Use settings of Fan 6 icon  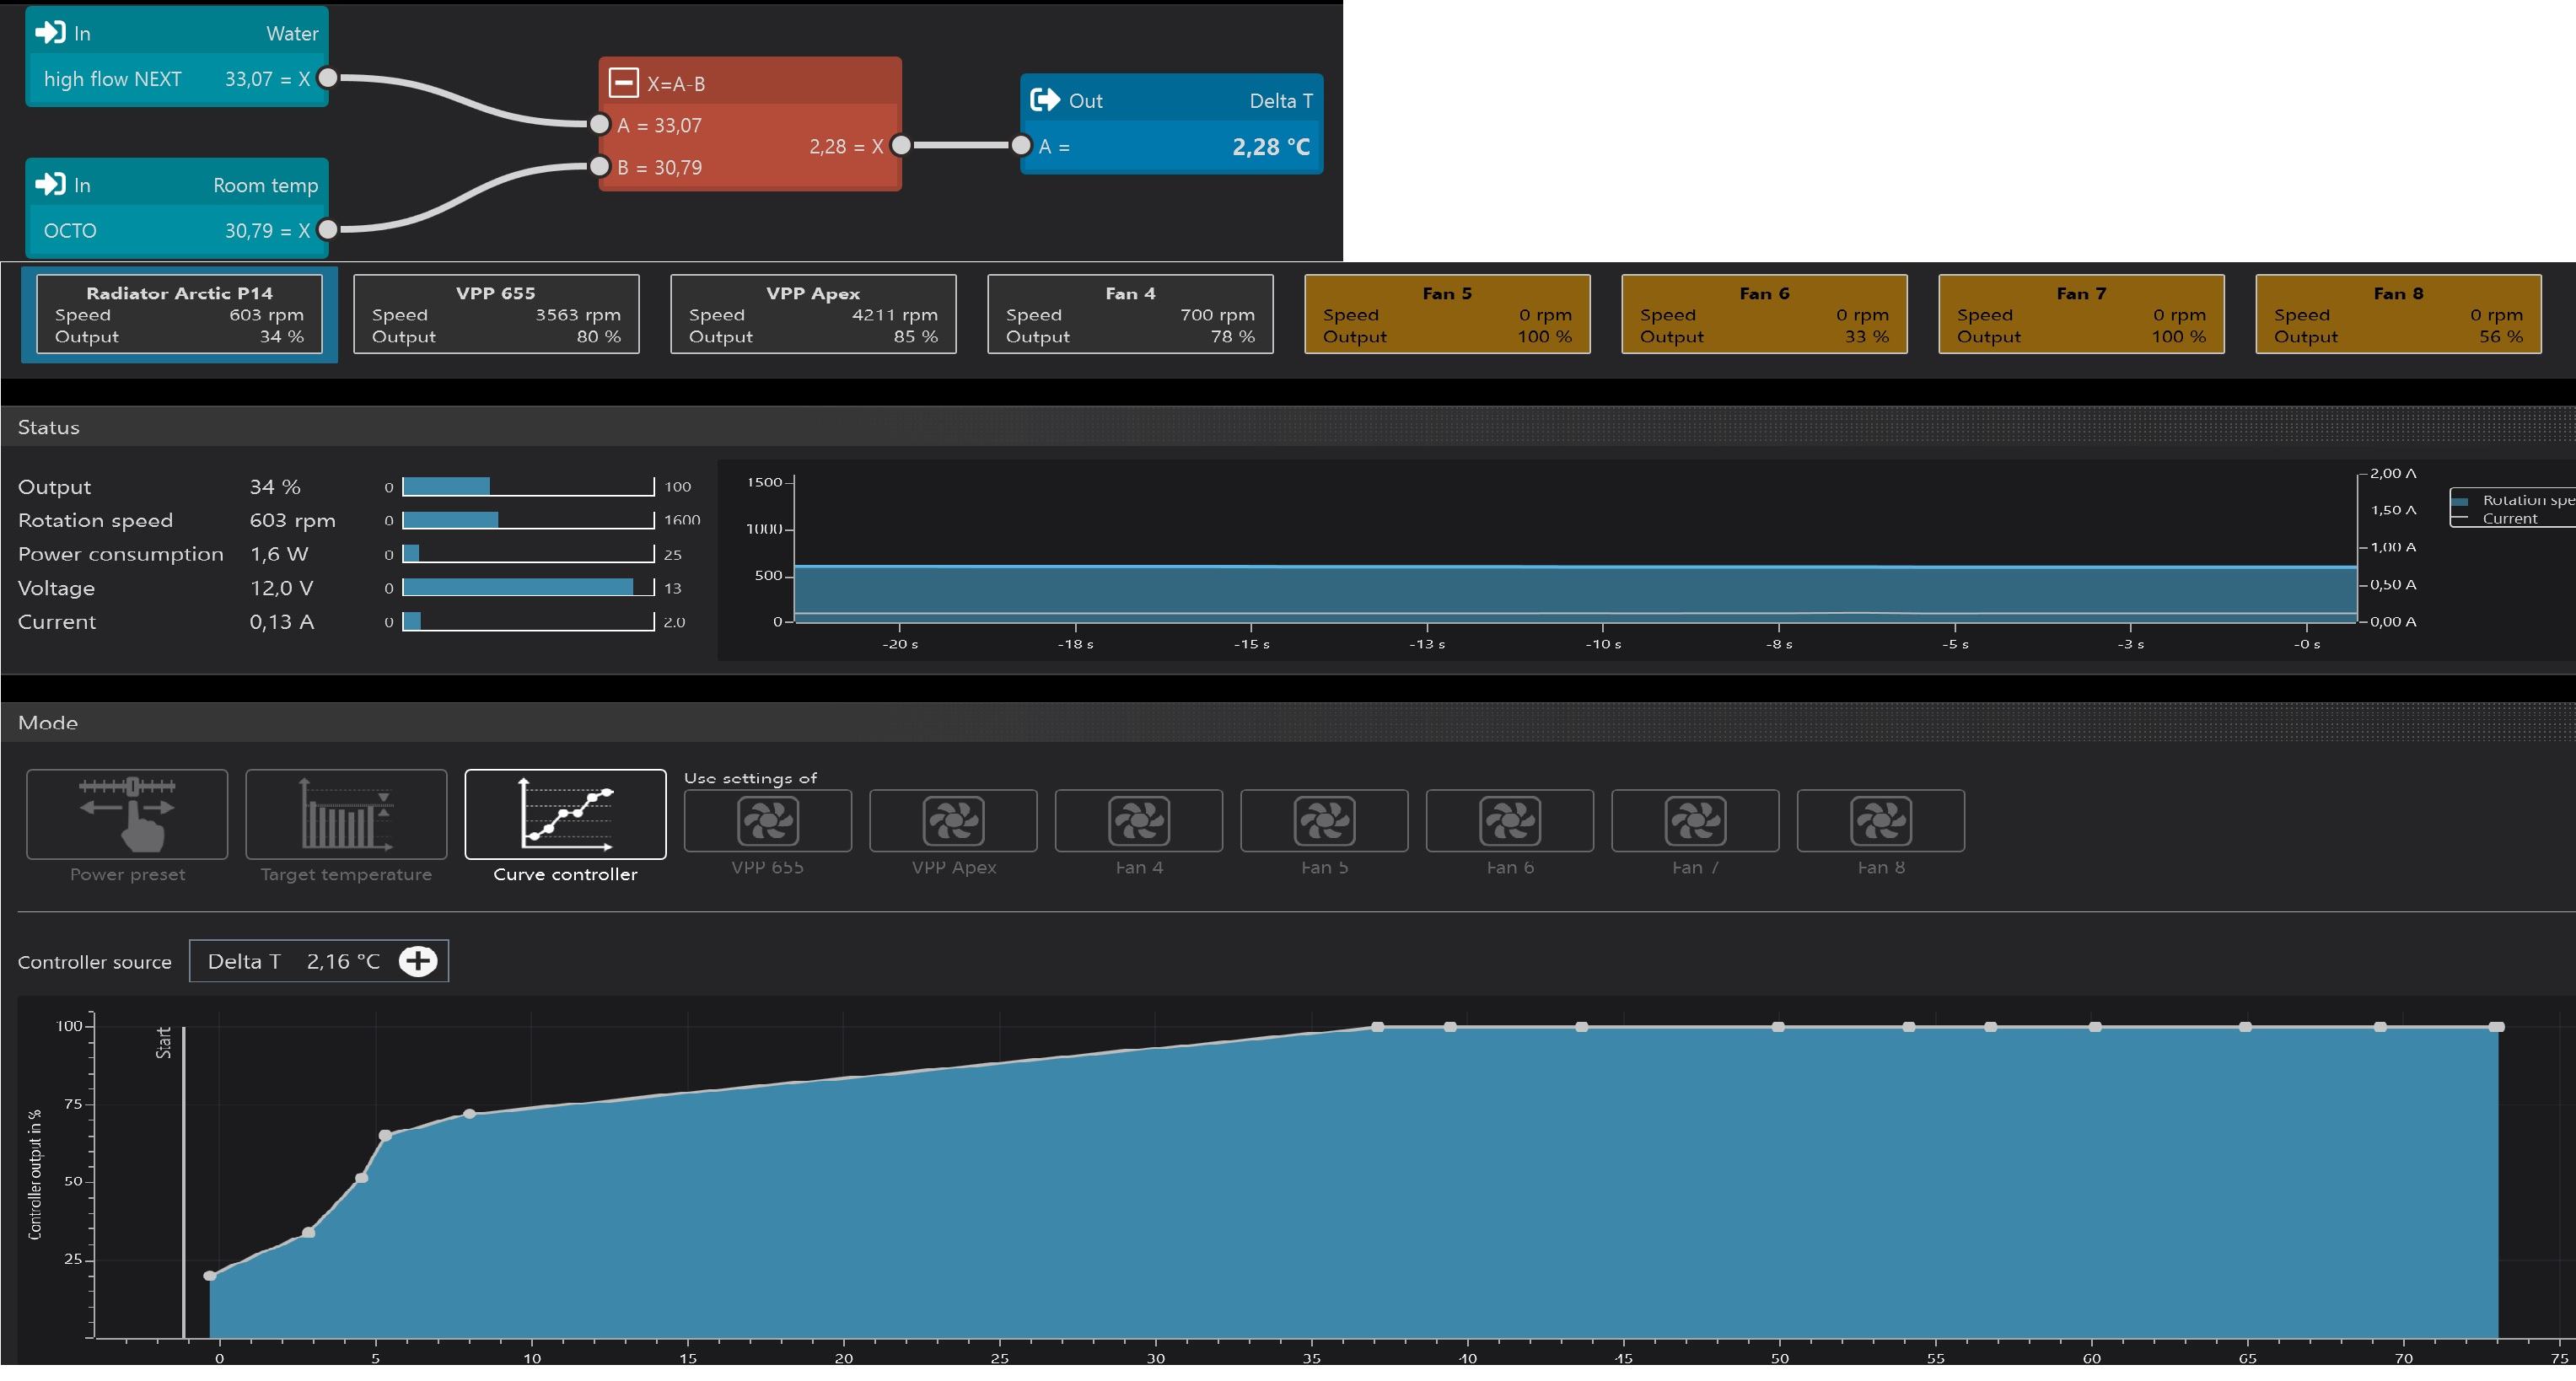(x=1509, y=821)
